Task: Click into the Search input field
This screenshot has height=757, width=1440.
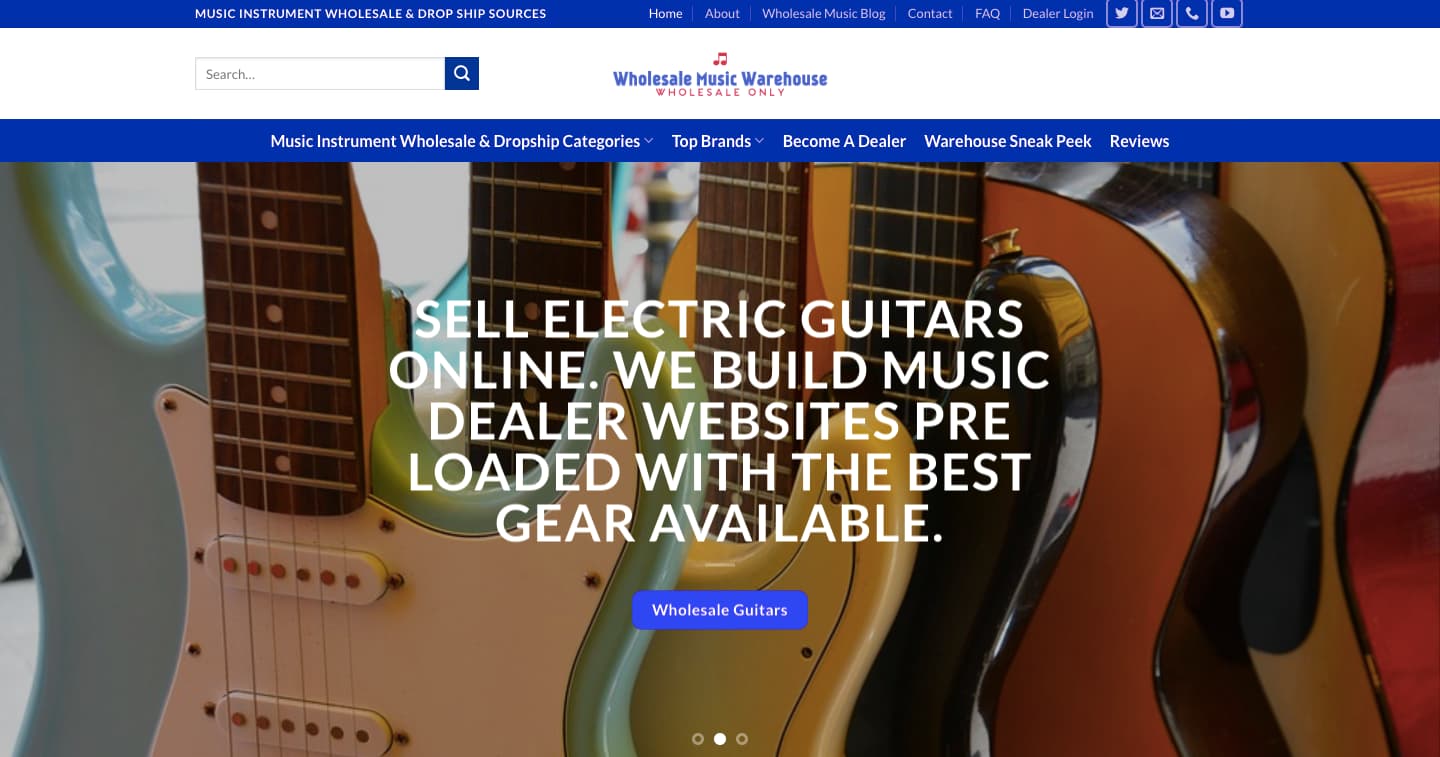Action: pos(320,73)
